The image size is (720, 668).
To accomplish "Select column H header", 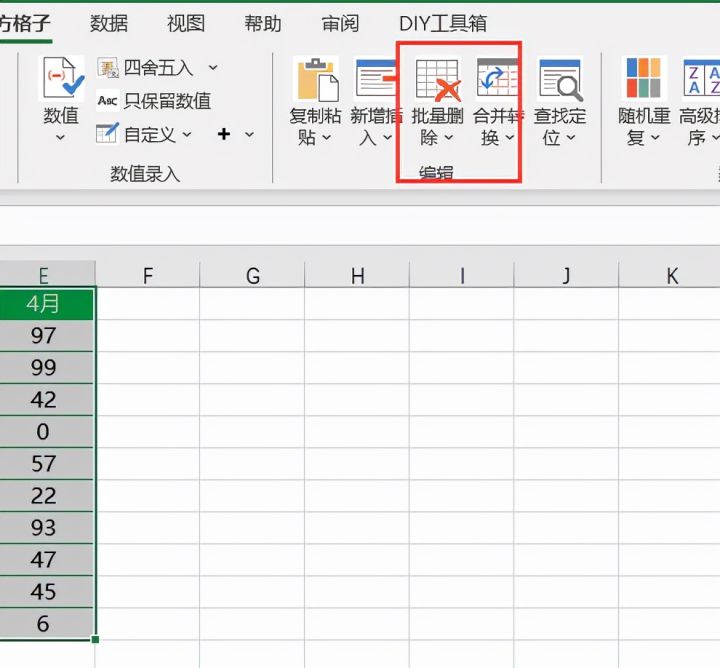I will [357, 275].
